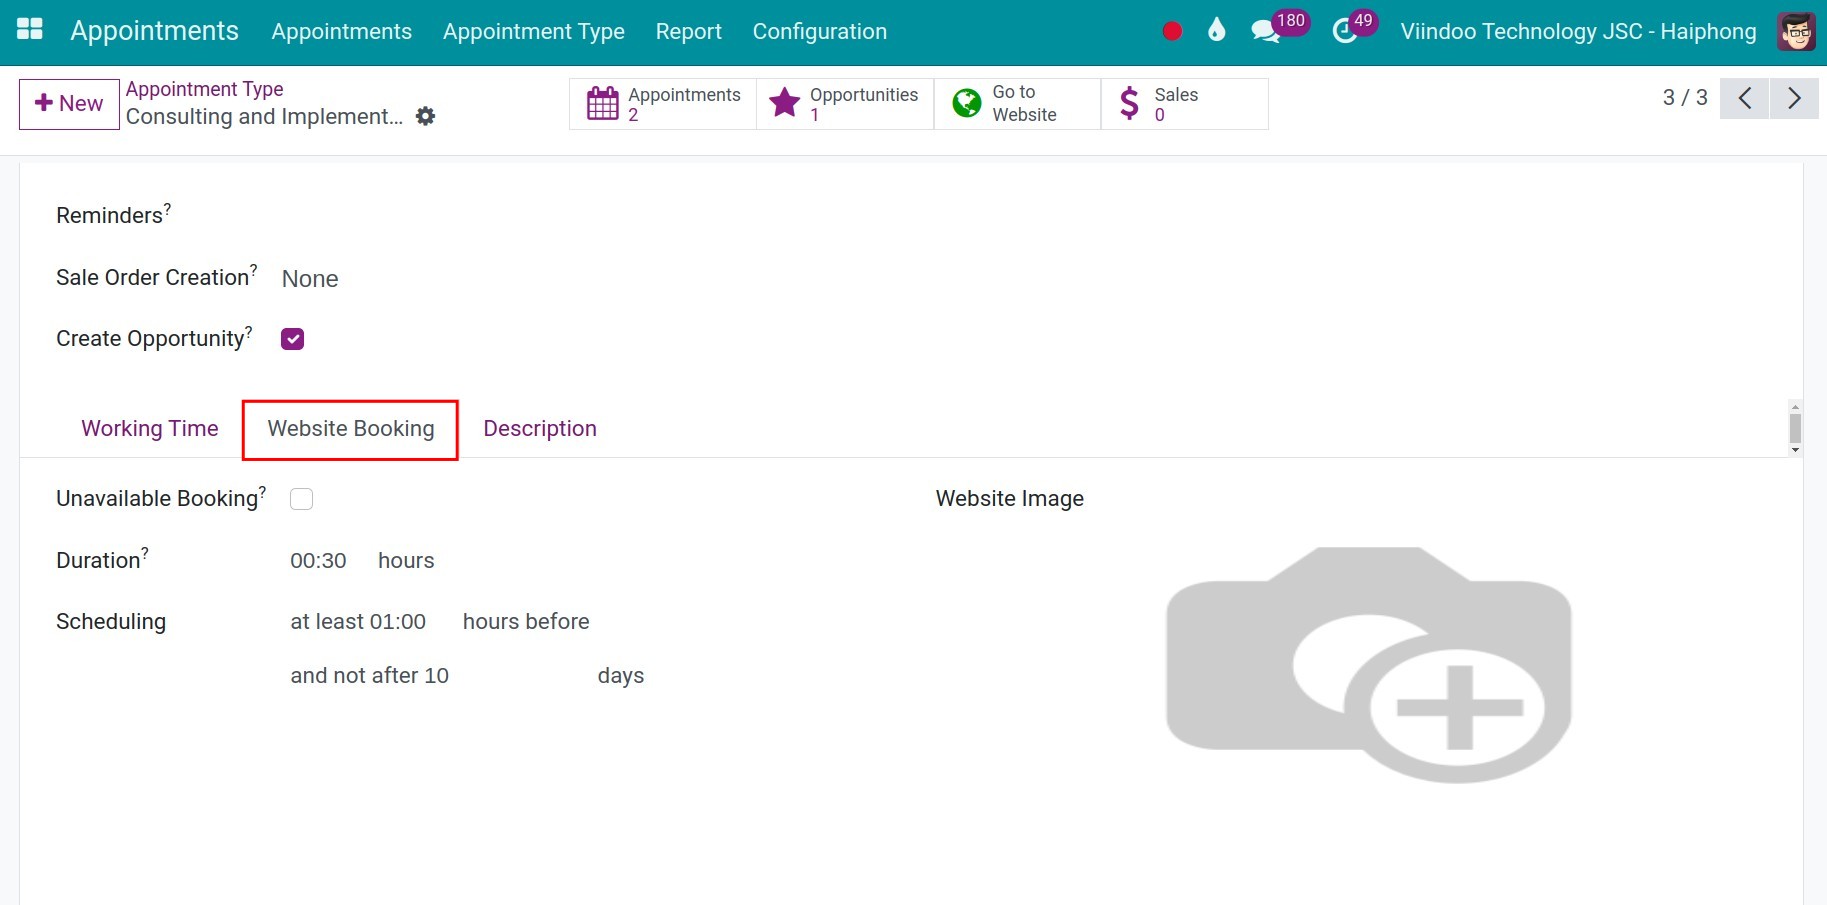
Task: Open the gear actions menu beside record name
Action: [426, 116]
